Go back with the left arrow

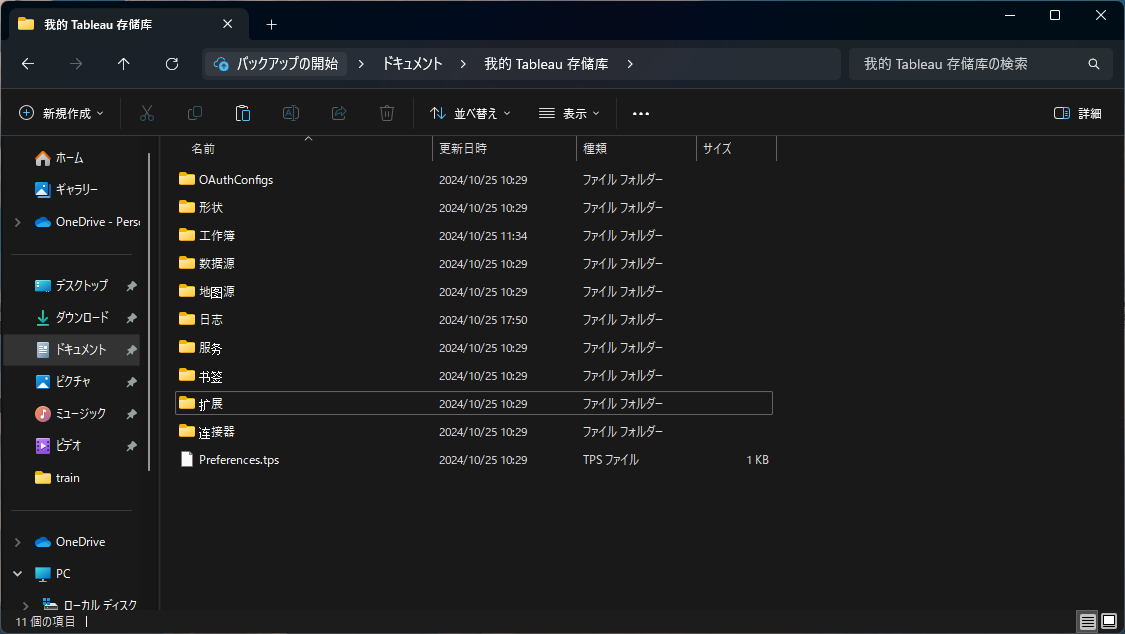28,64
